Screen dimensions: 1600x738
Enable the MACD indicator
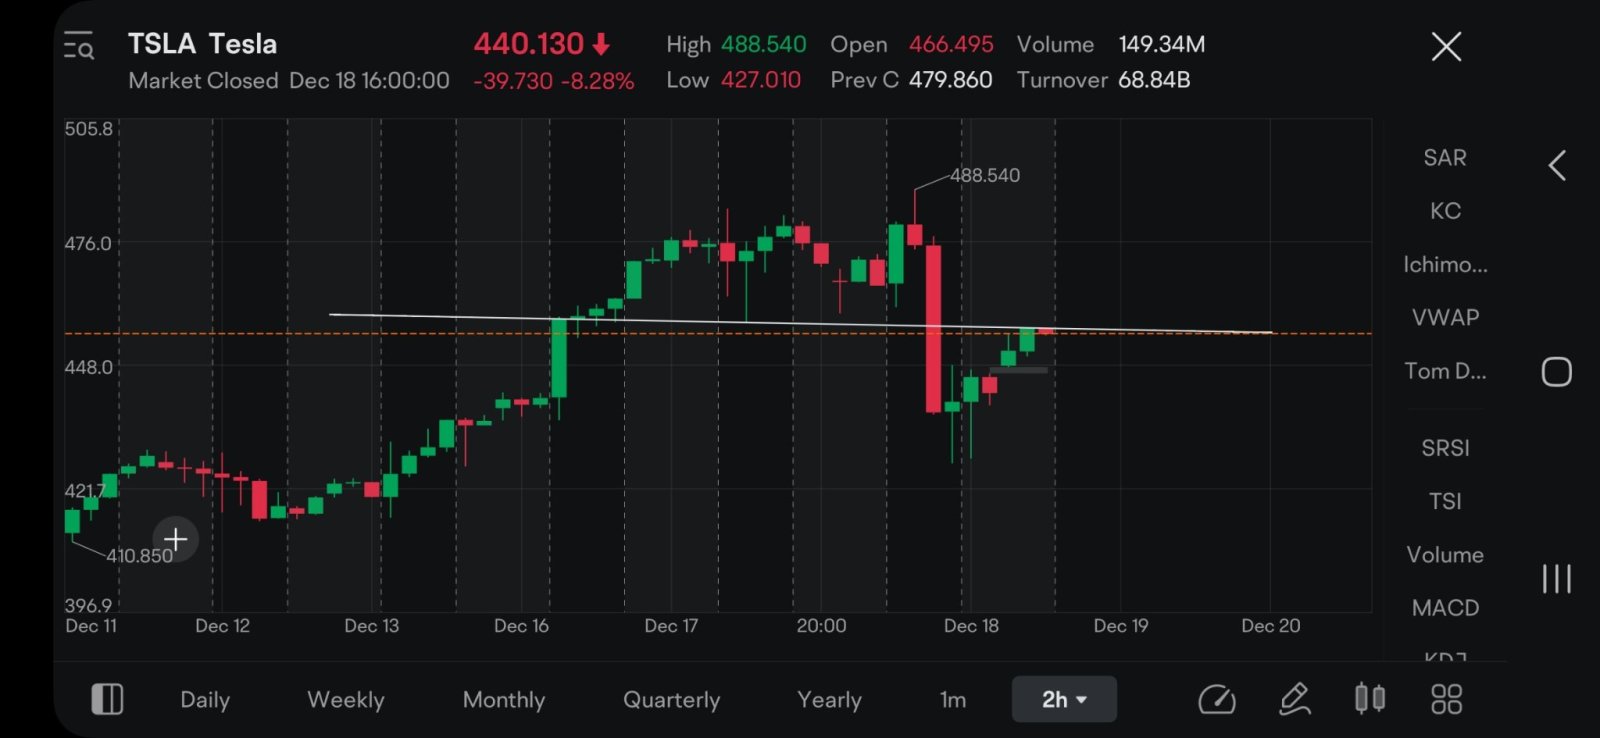[x=1445, y=608]
